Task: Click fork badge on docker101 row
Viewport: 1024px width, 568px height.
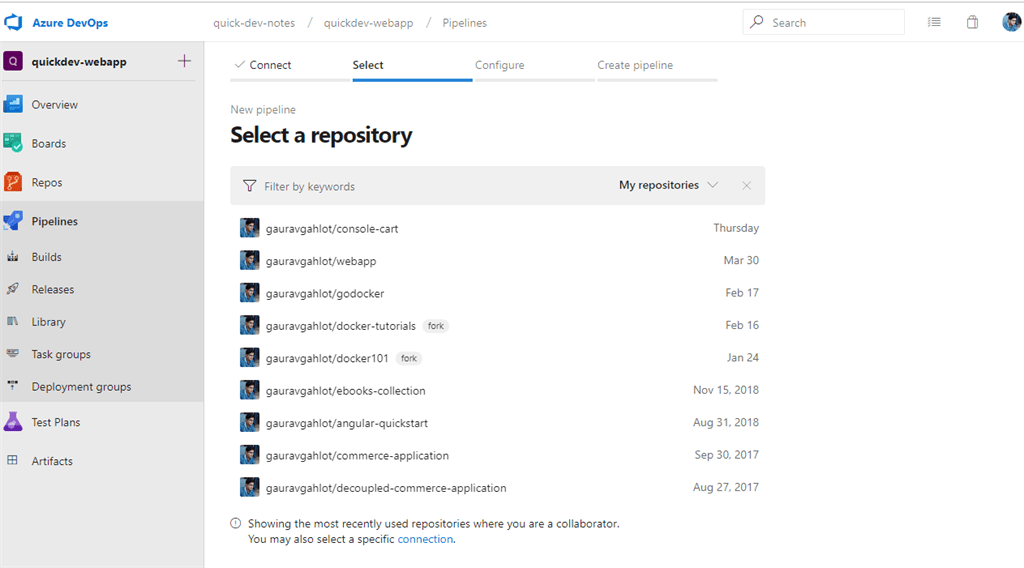Action: pos(409,358)
